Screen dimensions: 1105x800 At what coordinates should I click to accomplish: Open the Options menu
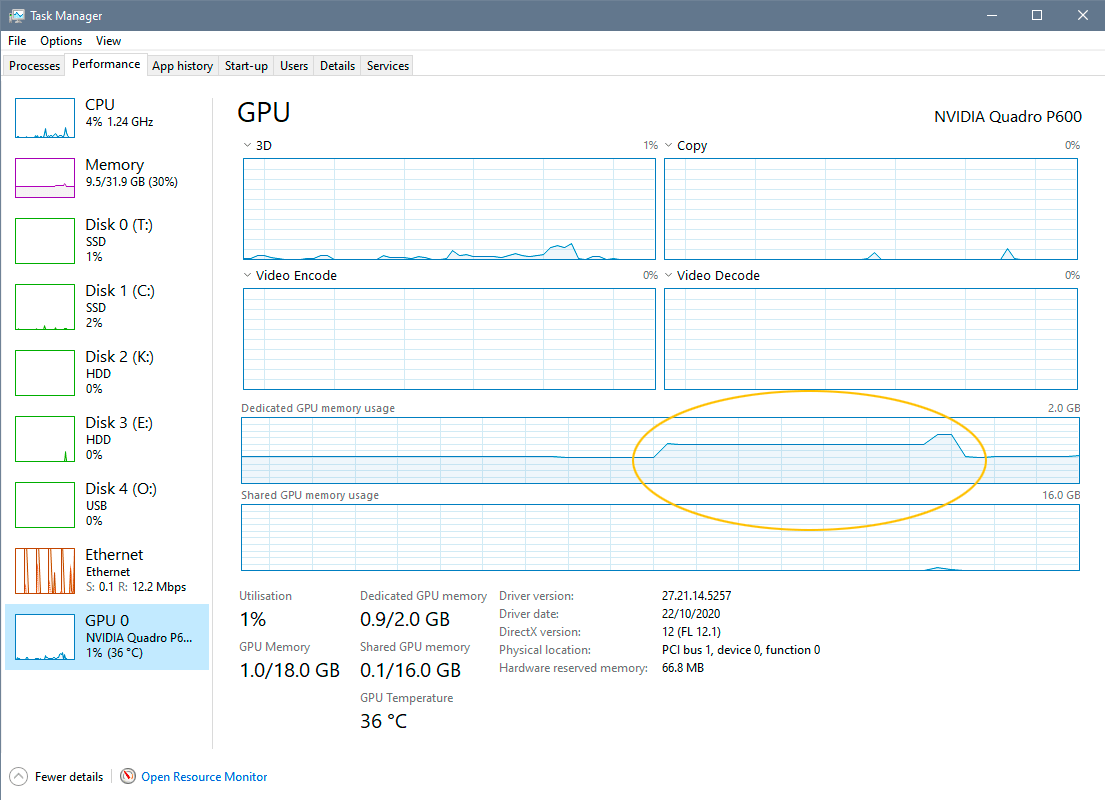click(x=61, y=41)
